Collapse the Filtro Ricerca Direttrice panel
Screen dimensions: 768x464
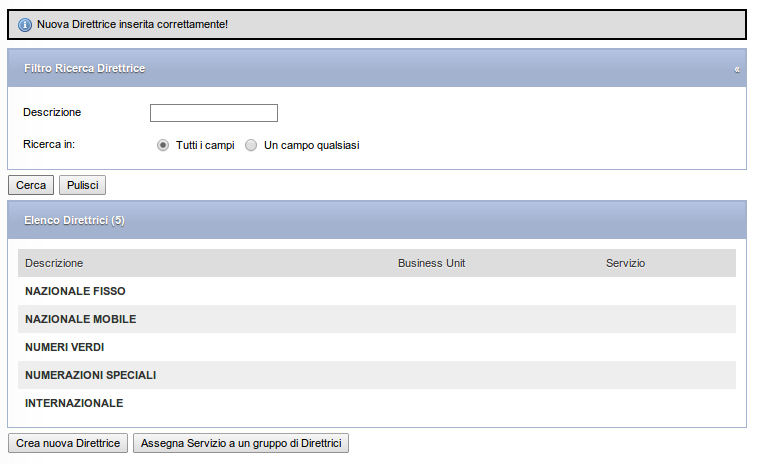click(x=737, y=70)
